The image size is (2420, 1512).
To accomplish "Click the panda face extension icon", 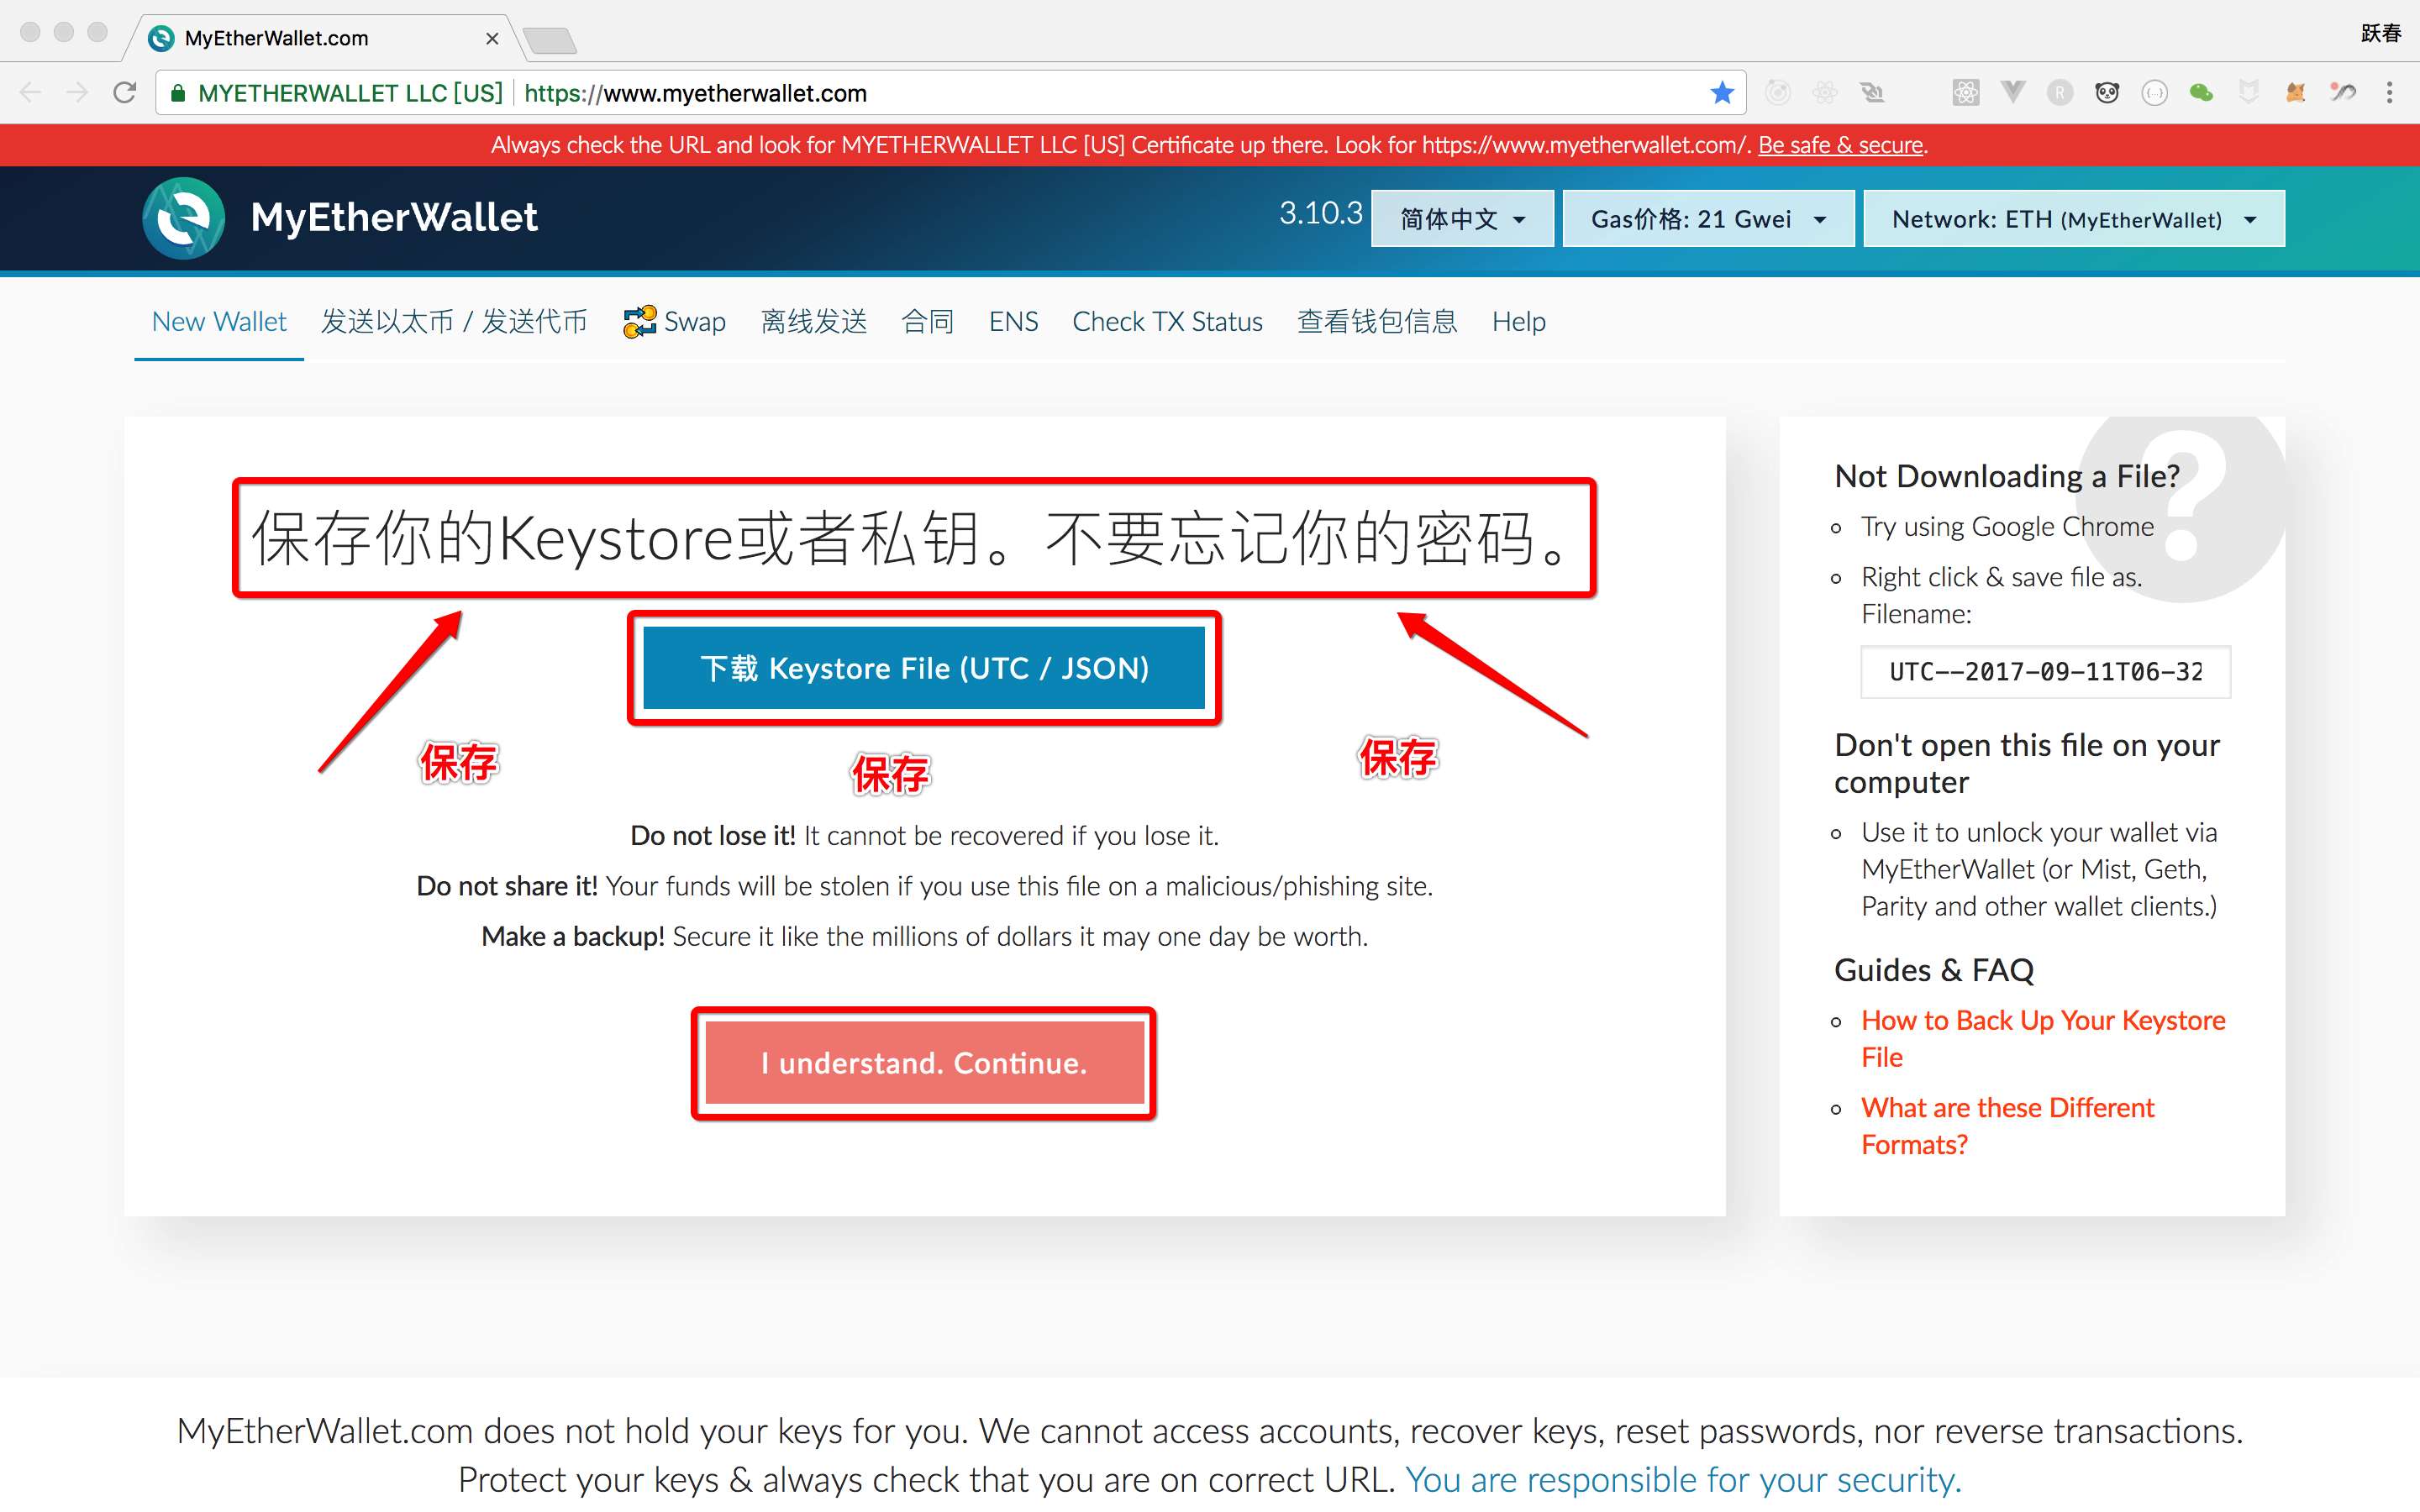I will pos(2107,93).
